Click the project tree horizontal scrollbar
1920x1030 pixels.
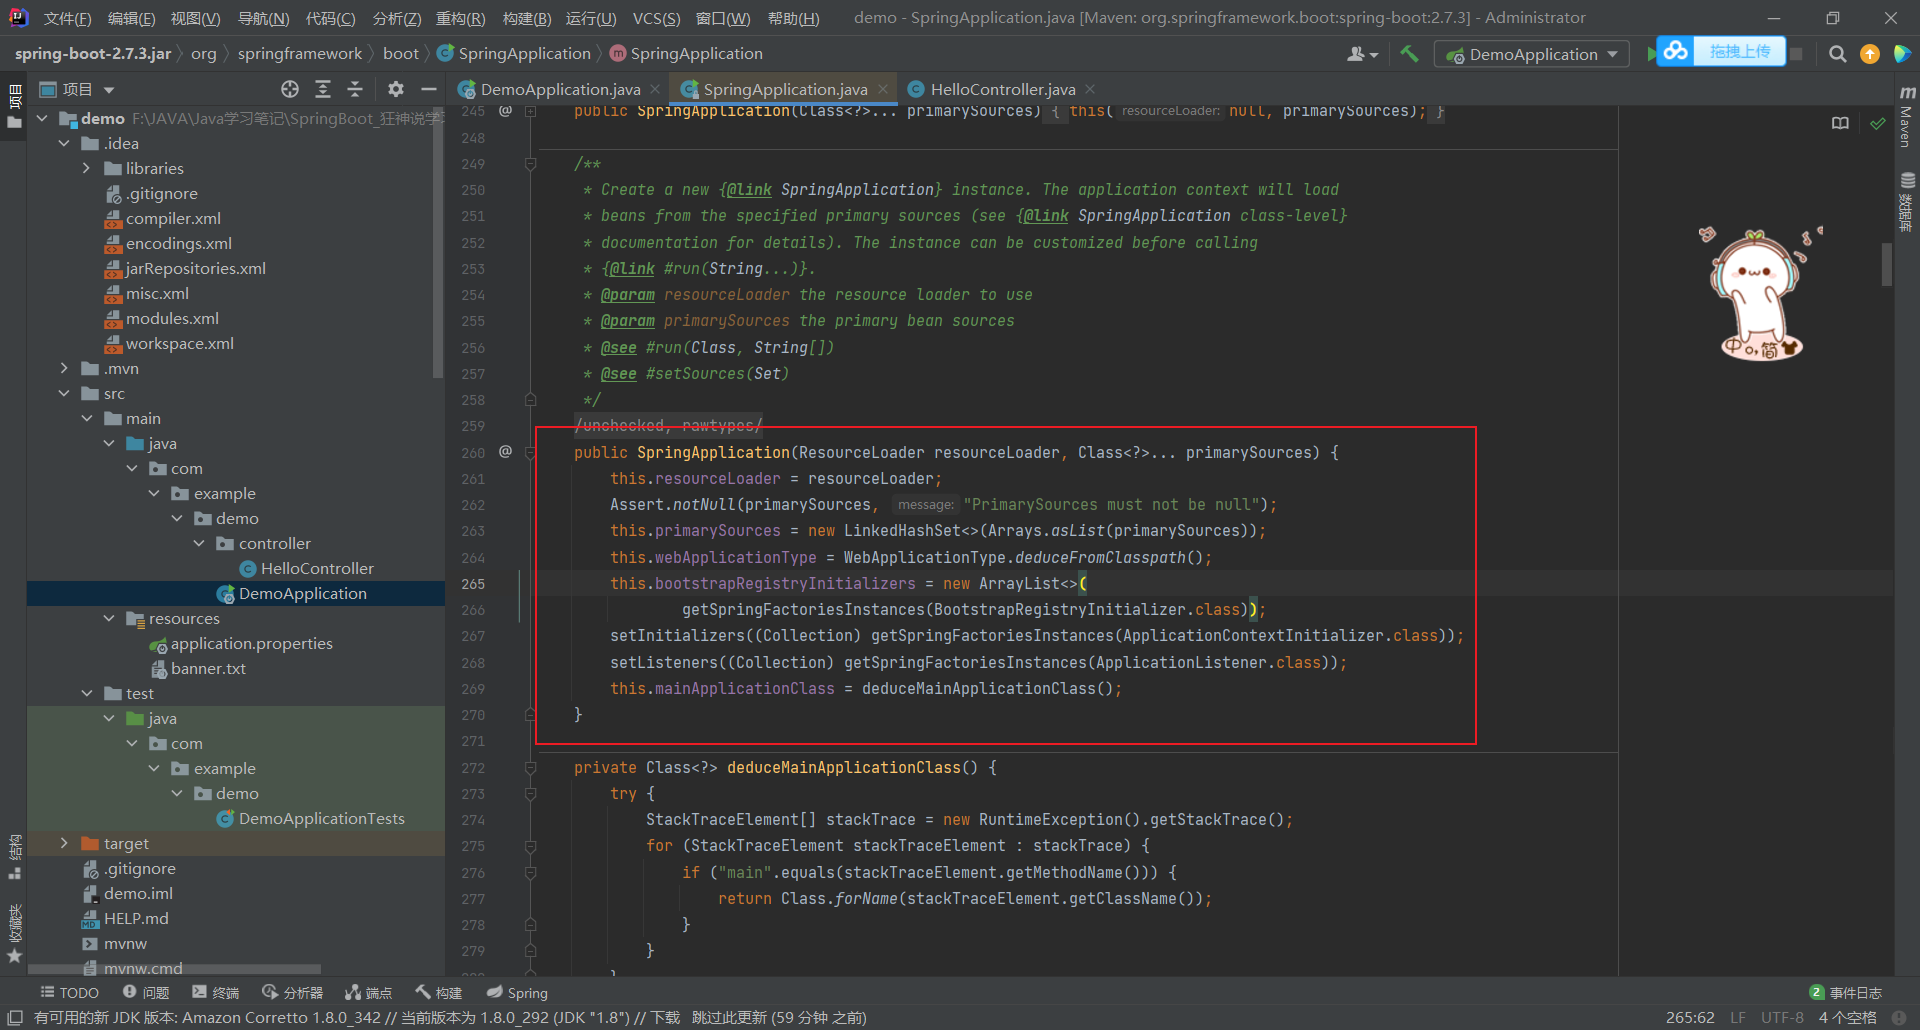174,969
